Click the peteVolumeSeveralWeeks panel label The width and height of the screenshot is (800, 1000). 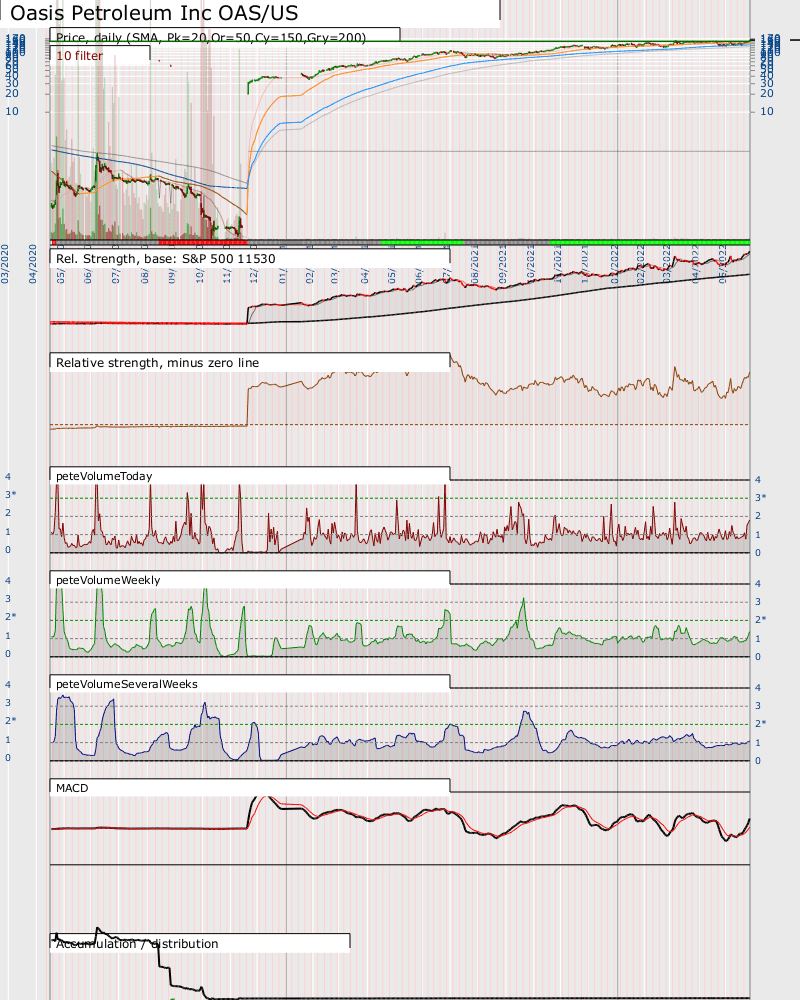127,684
